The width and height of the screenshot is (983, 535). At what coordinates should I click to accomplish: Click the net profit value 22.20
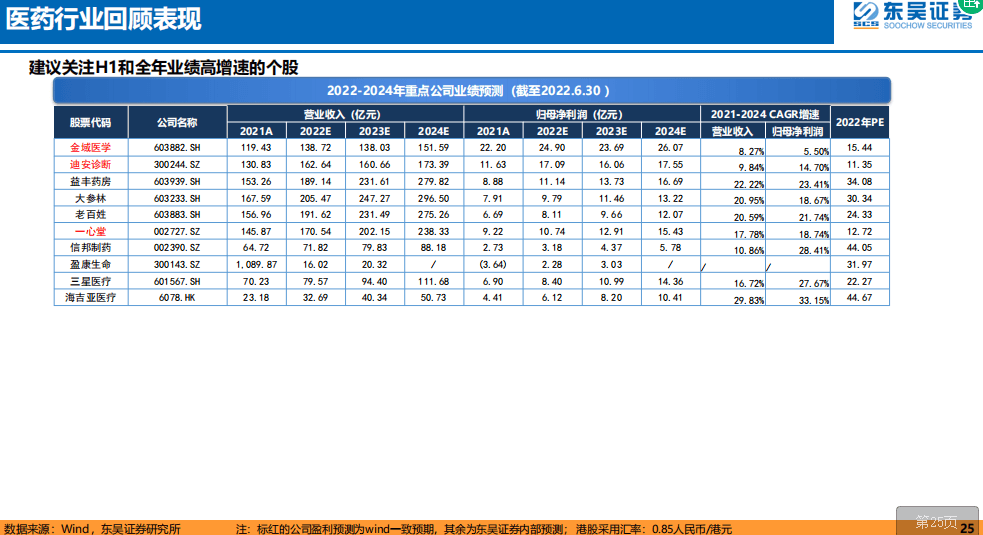pyautogui.click(x=493, y=148)
